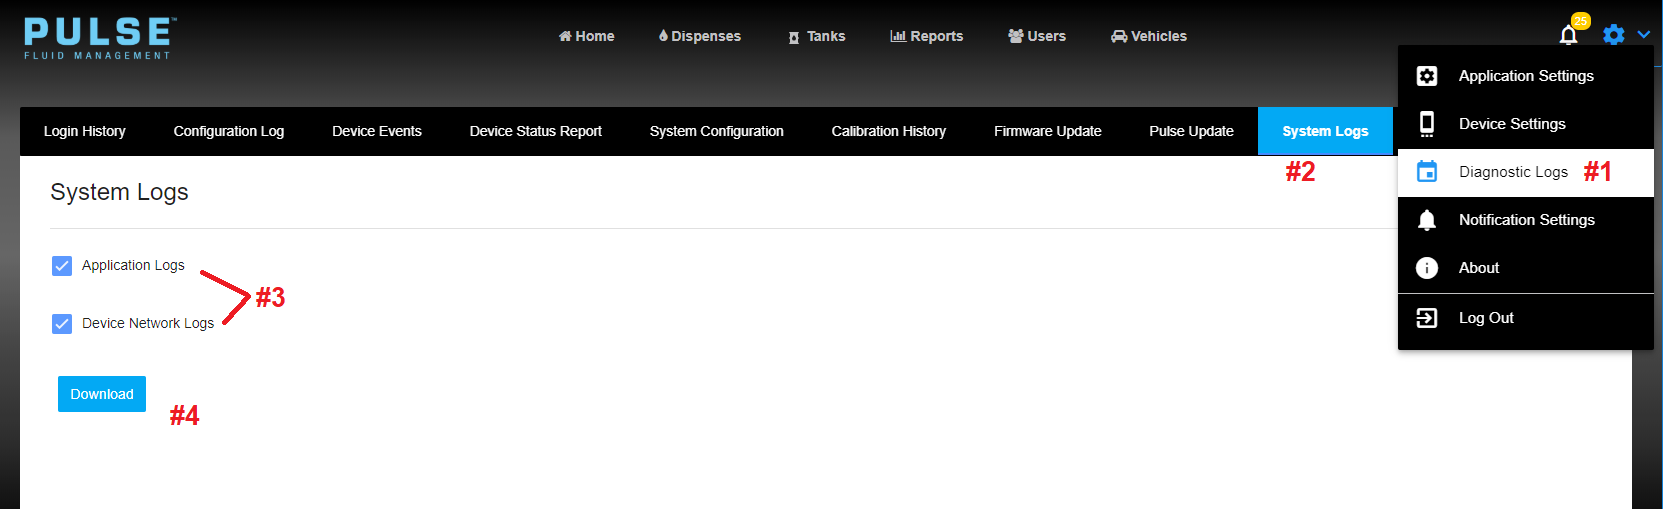Select the Calibration History tab
Viewport: 1663px width, 509px height.
click(x=888, y=131)
